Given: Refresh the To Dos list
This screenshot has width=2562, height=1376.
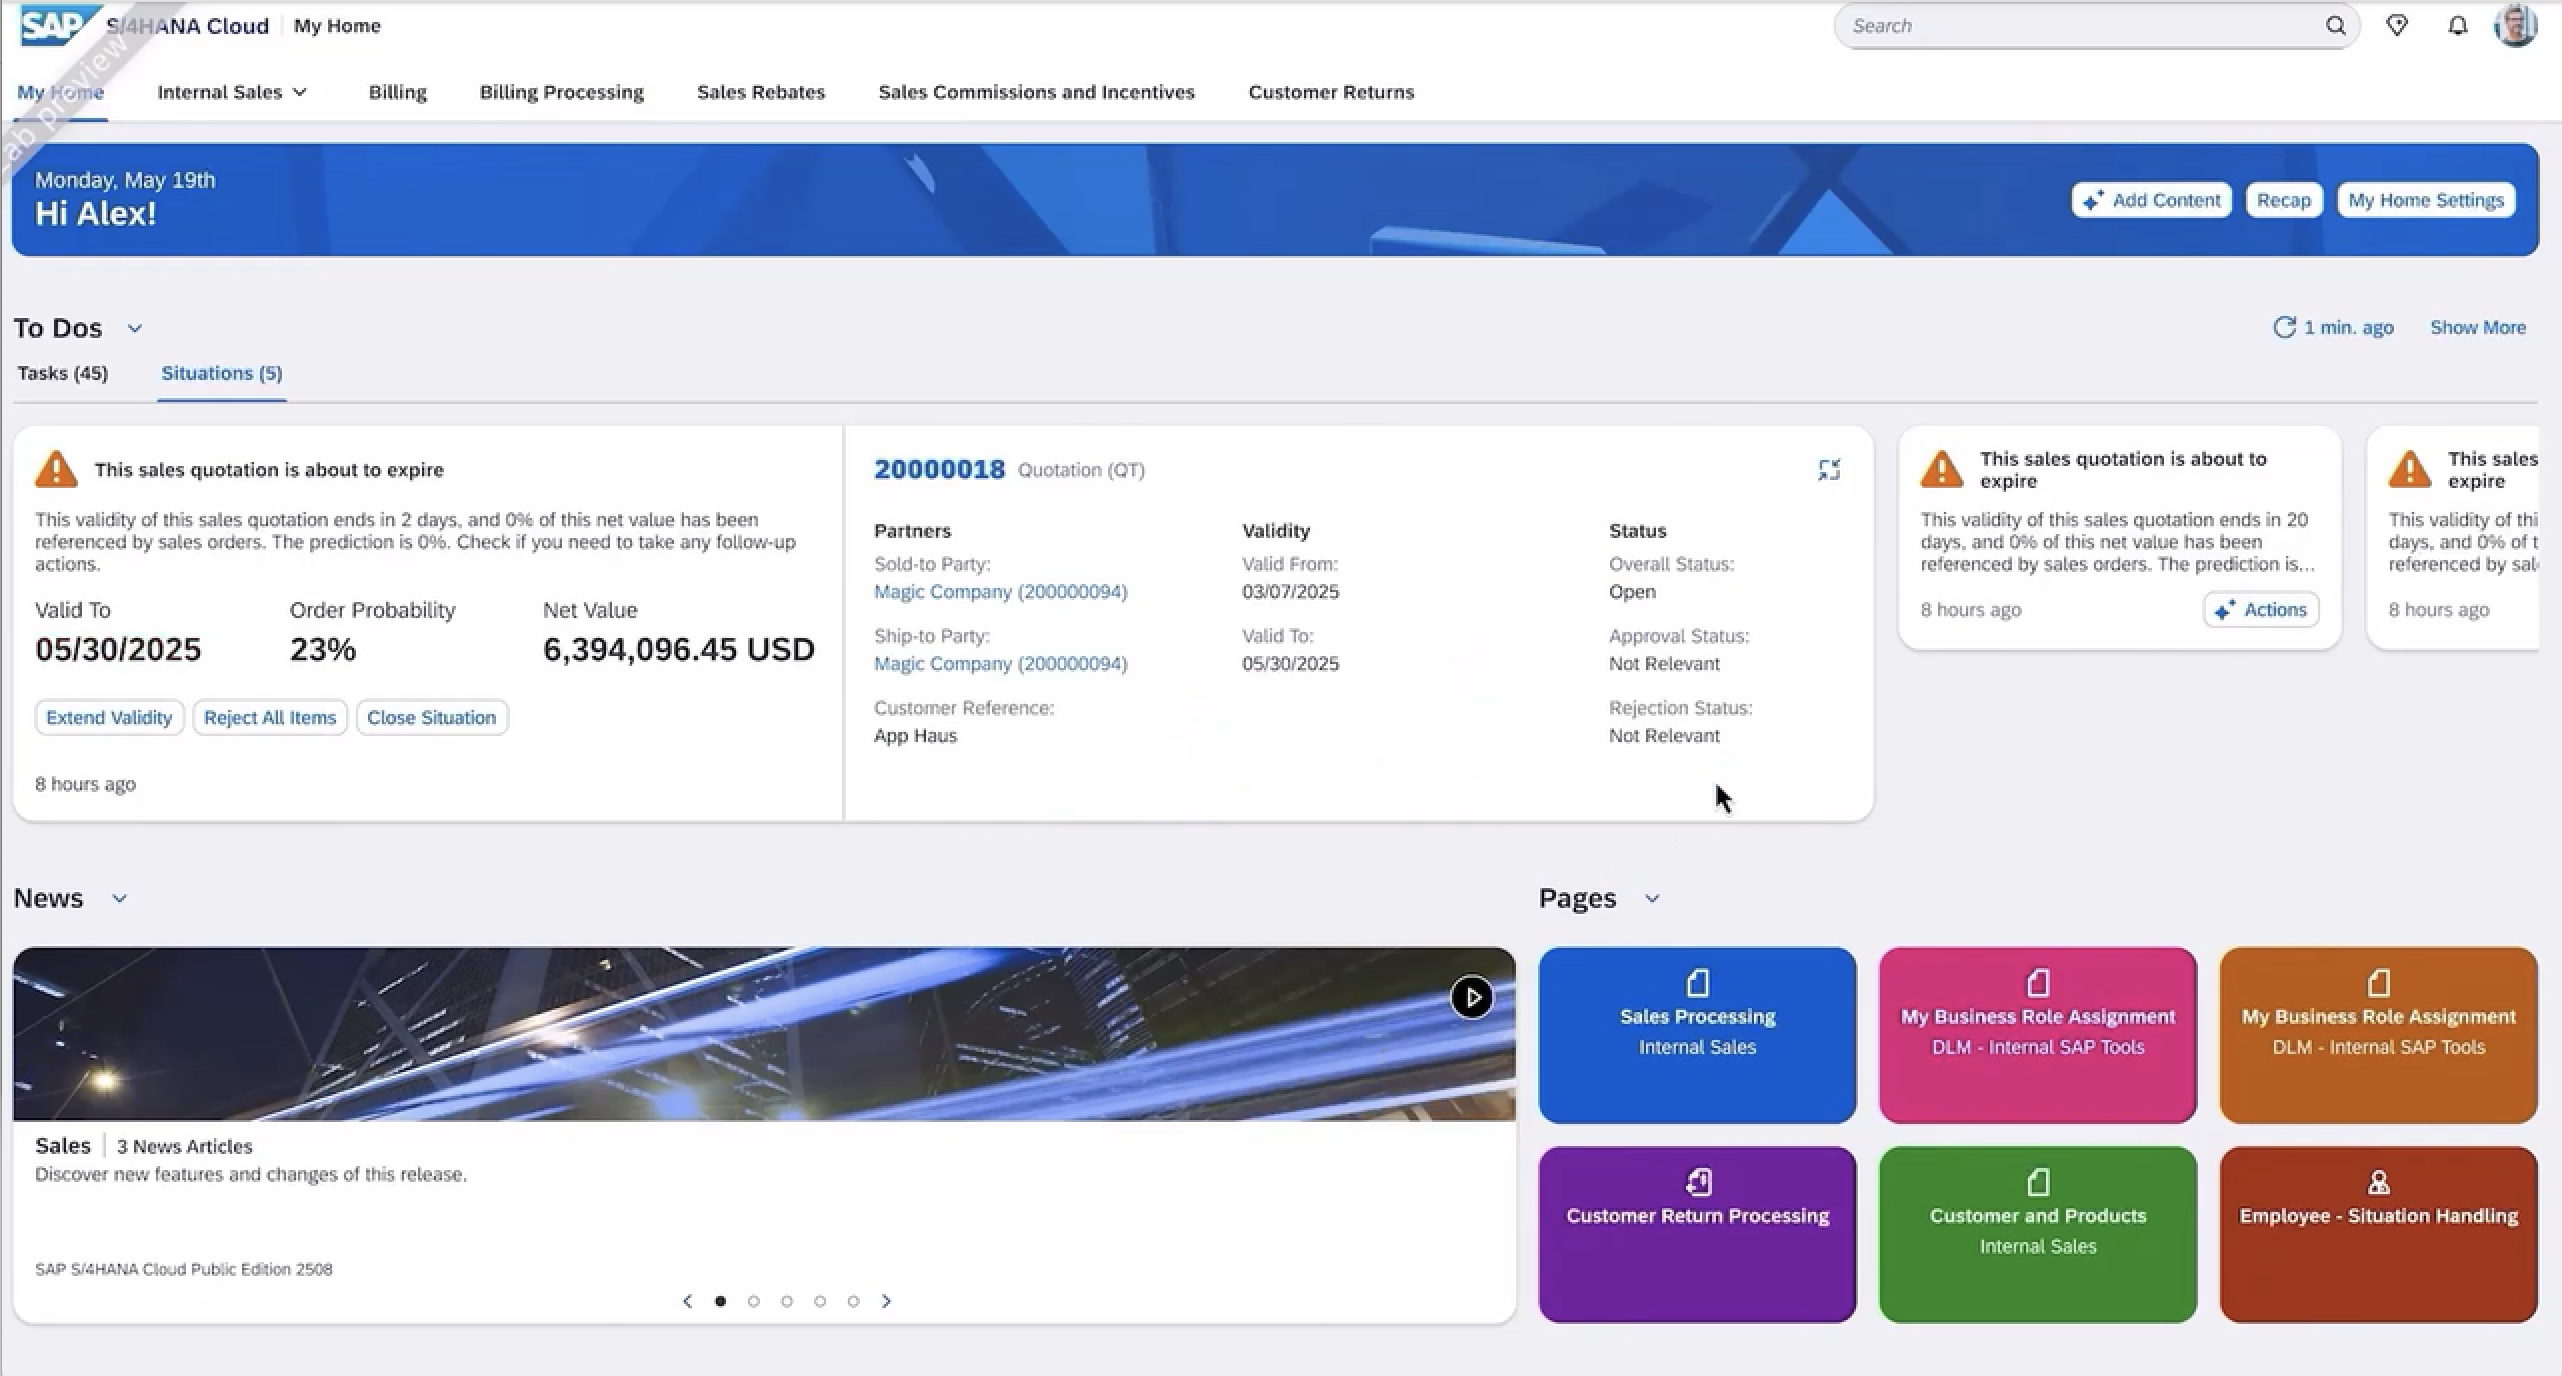Looking at the screenshot, I should coord(2284,327).
